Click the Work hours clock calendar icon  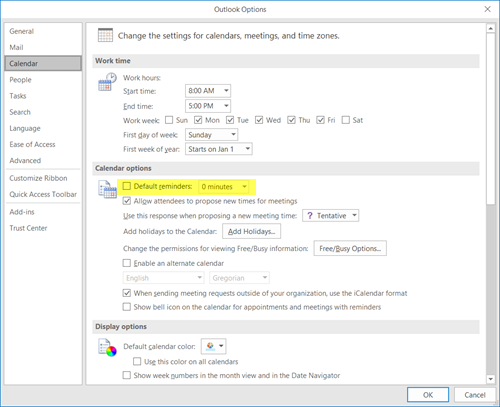coord(107,82)
